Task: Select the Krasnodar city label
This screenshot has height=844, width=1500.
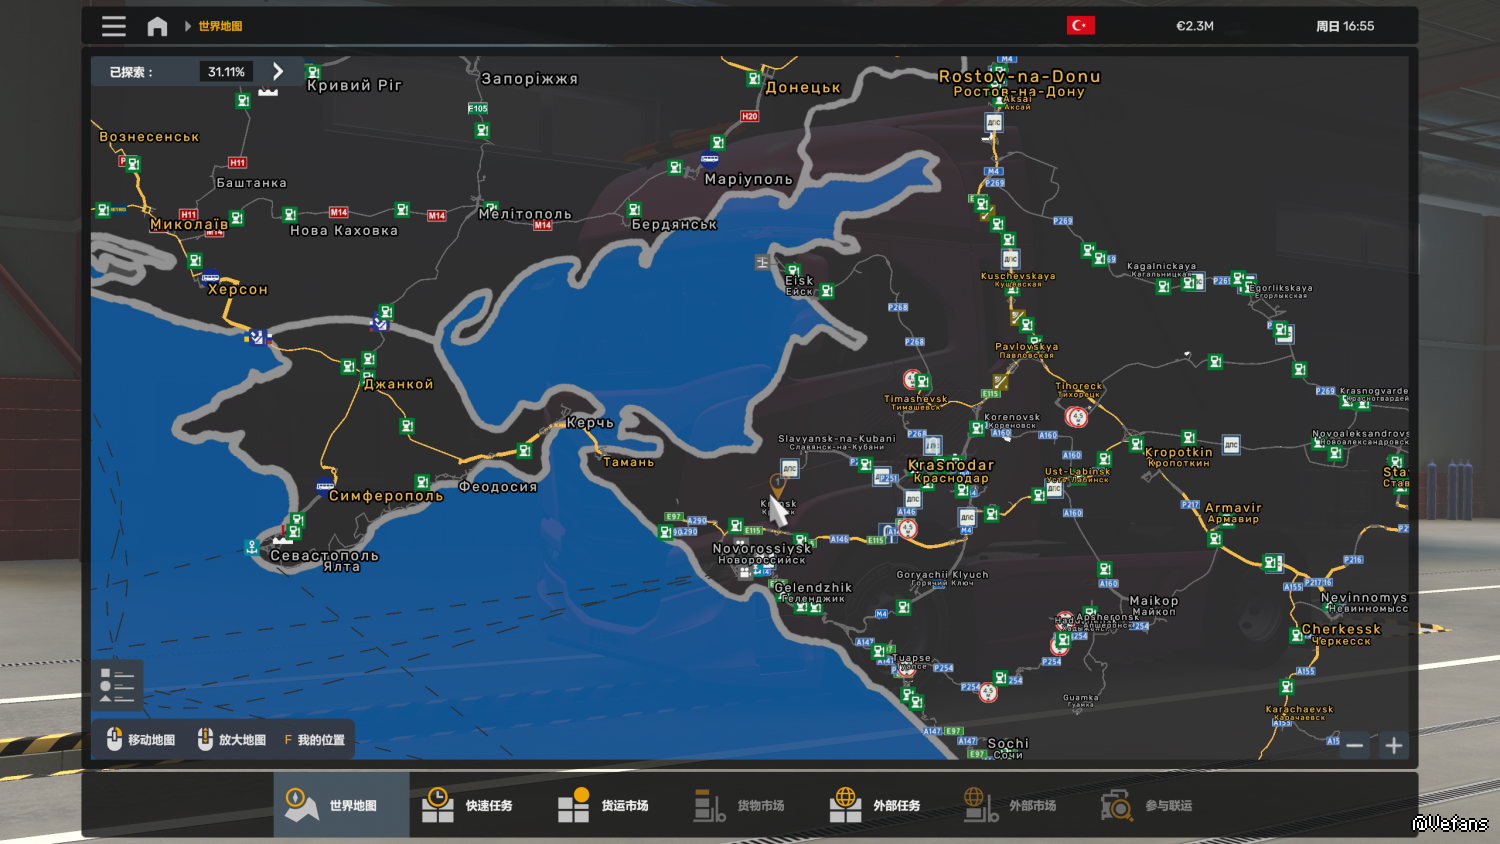Action: 951,466
